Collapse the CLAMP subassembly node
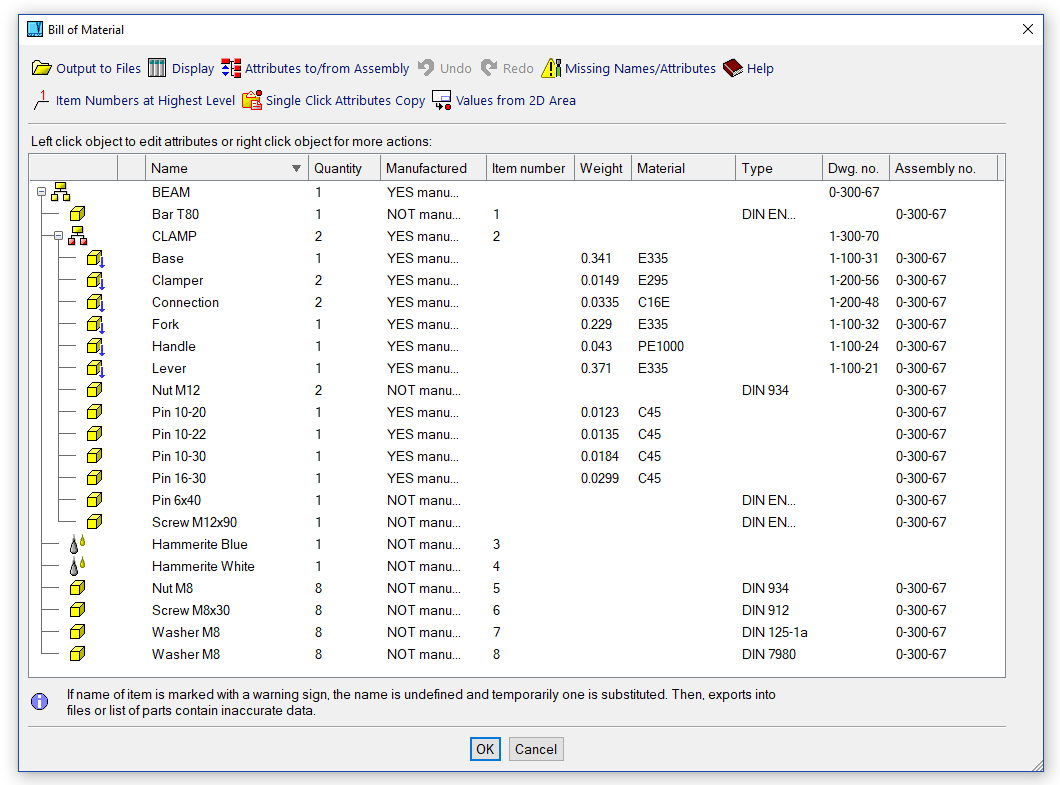1060x785 pixels. tap(58, 236)
